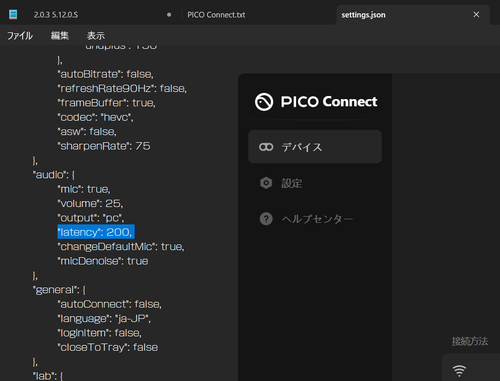Open the 編集 menu

60,36
